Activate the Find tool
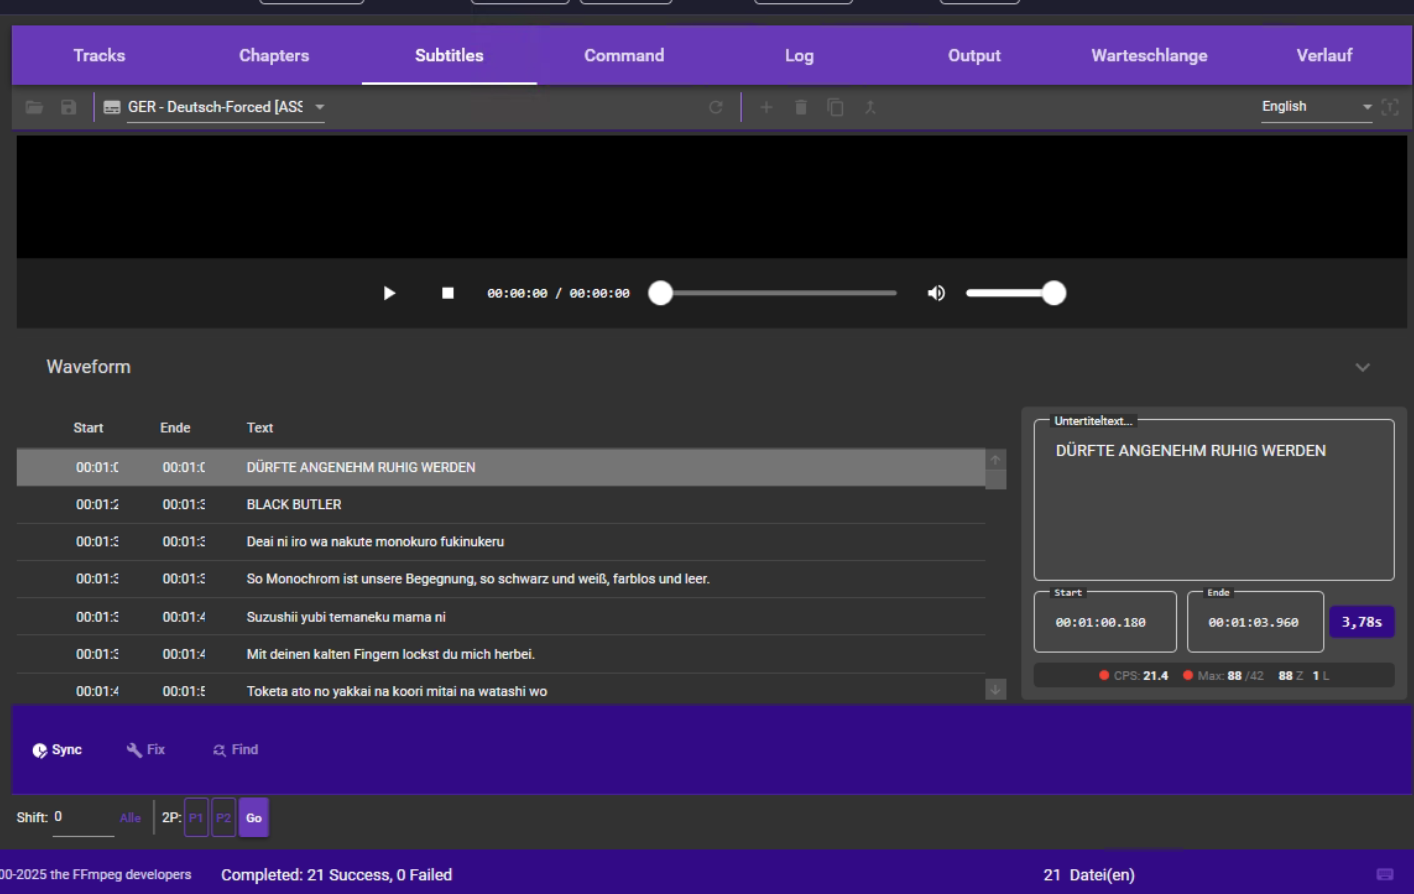This screenshot has width=1414, height=894. pos(235,749)
